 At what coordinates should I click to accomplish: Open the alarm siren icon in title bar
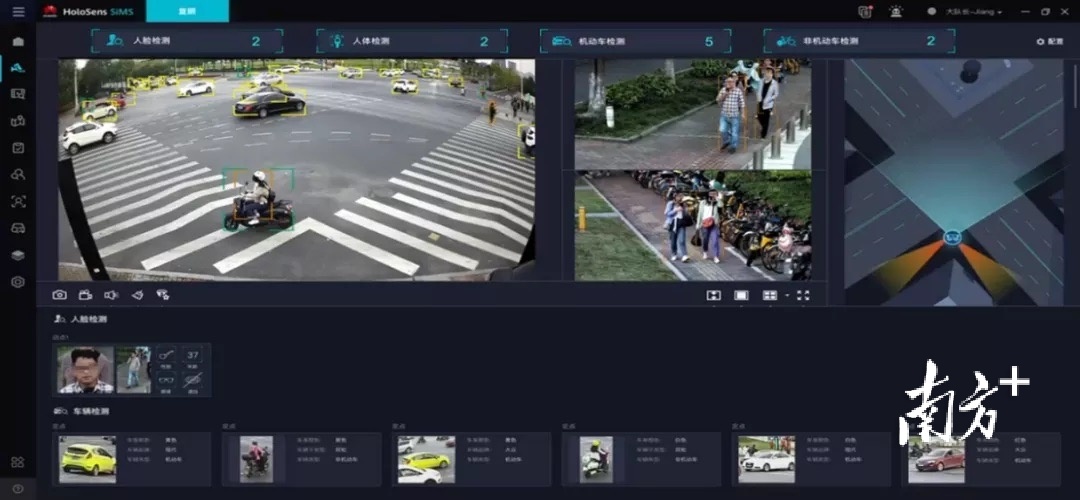895,11
